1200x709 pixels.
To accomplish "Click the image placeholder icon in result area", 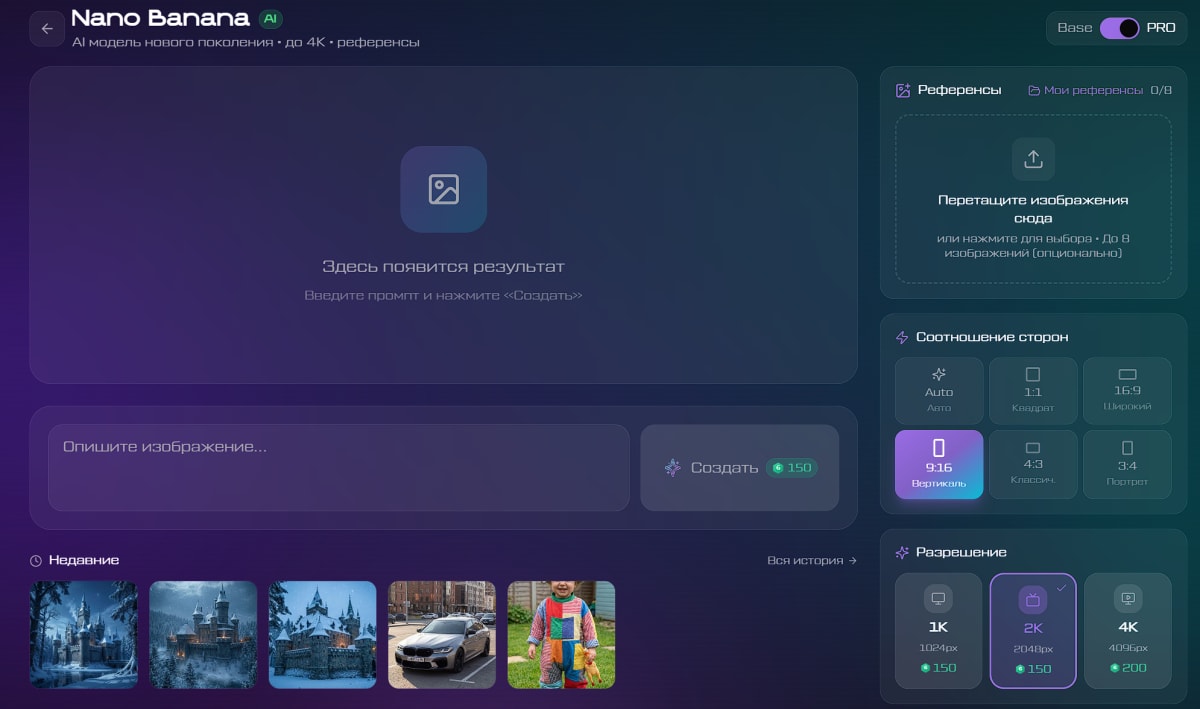I will tap(443, 190).
